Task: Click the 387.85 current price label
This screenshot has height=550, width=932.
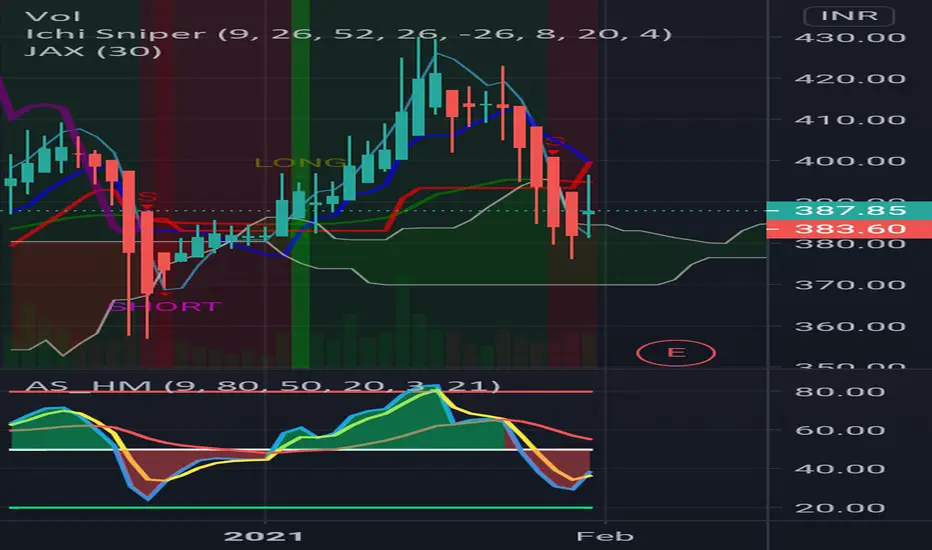Action: pos(849,210)
